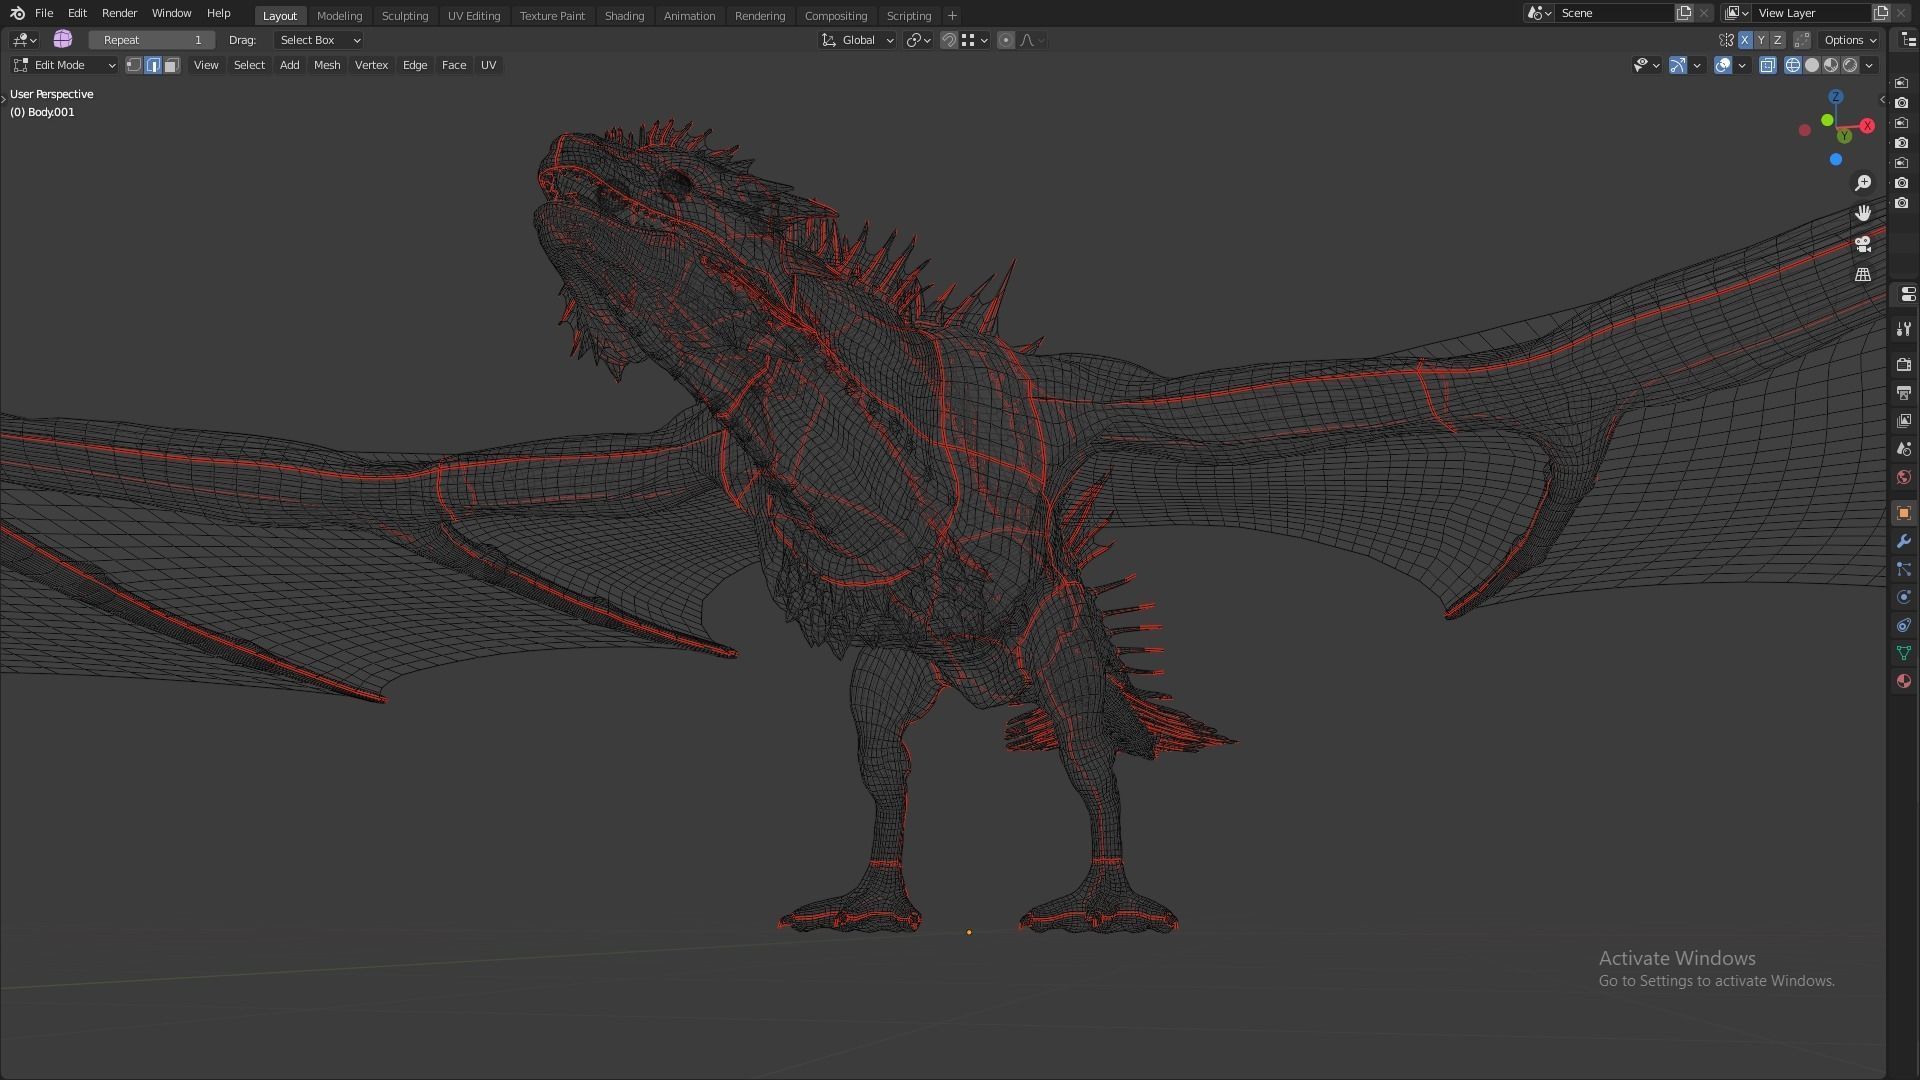
Task: Open the Select Box drag dropdown
Action: point(318,40)
